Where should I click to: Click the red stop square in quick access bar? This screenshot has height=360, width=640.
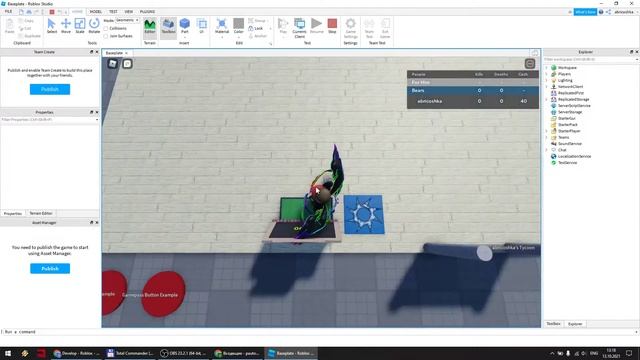click(52, 12)
